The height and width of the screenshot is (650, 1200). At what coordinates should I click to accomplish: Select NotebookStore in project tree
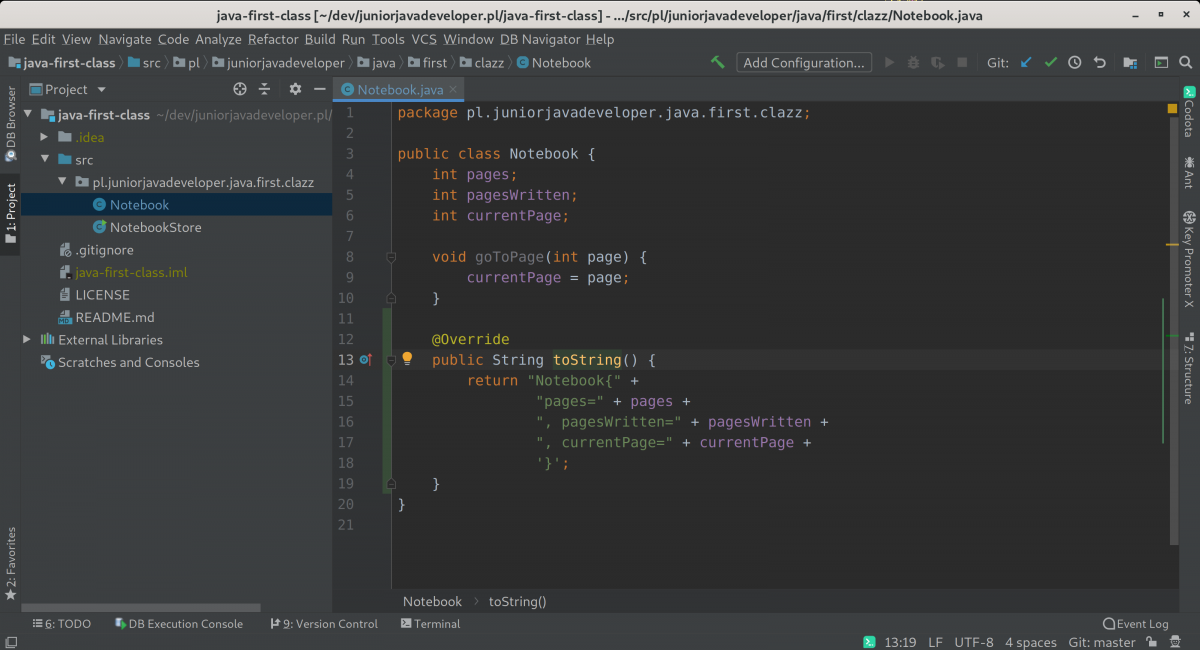pyautogui.click(x=155, y=227)
